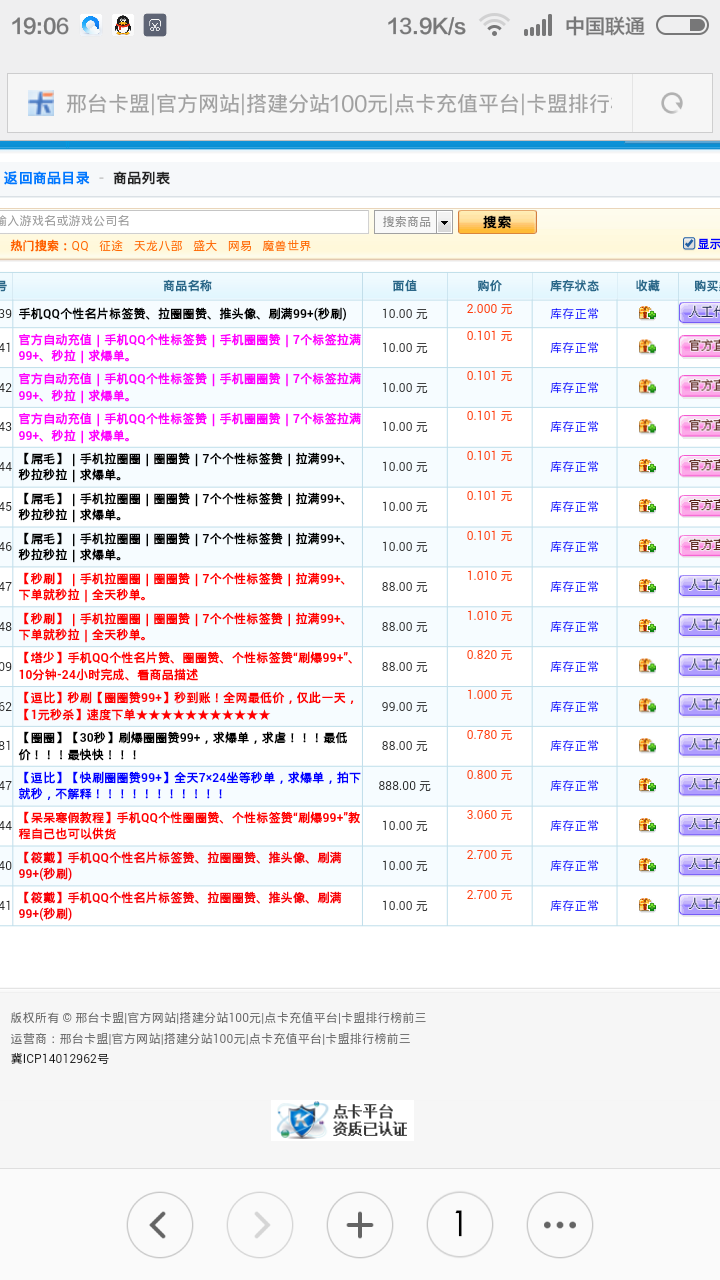Favorite the 0.780 元 【圈圈】 item

click(647, 746)
